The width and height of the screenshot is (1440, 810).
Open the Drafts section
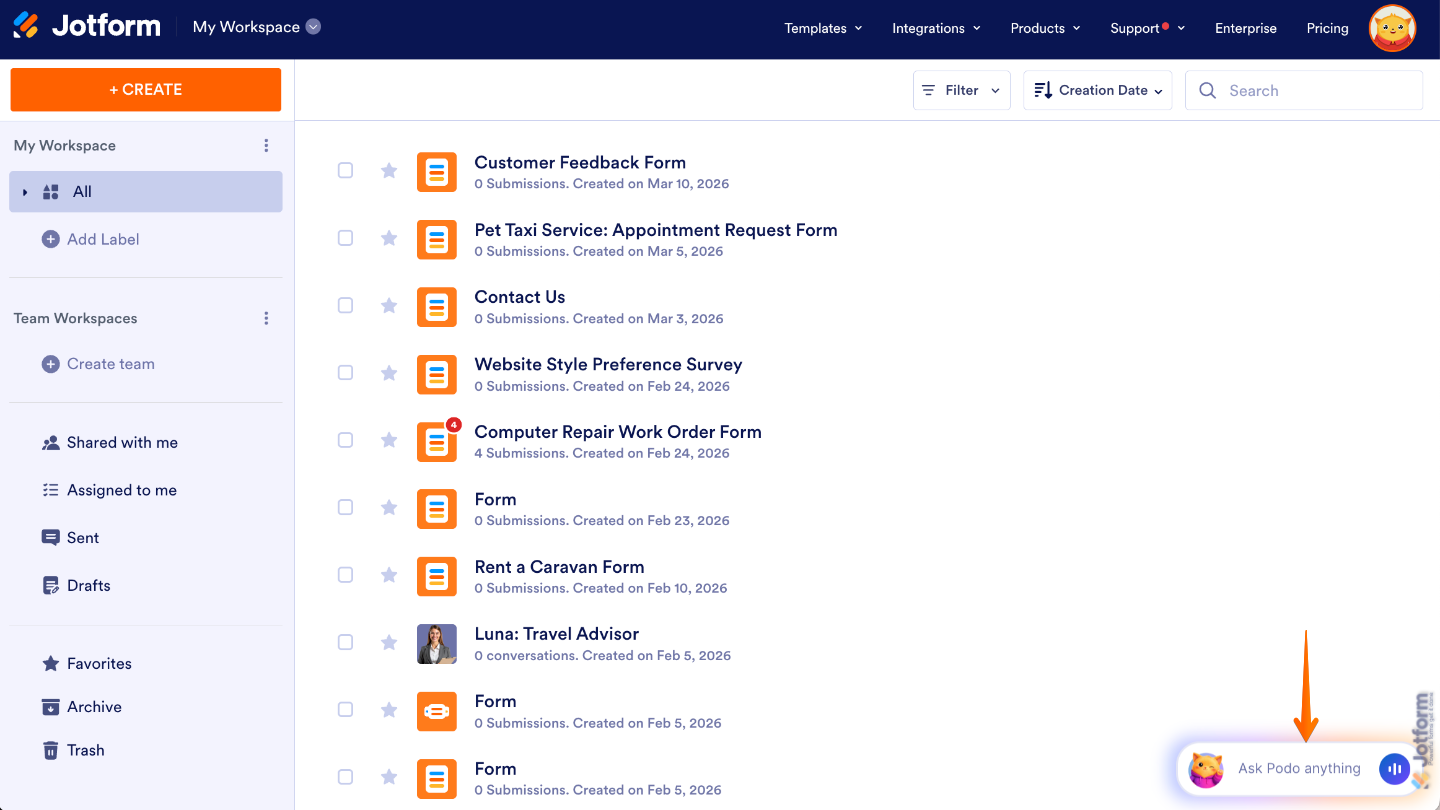pos(89,585)
